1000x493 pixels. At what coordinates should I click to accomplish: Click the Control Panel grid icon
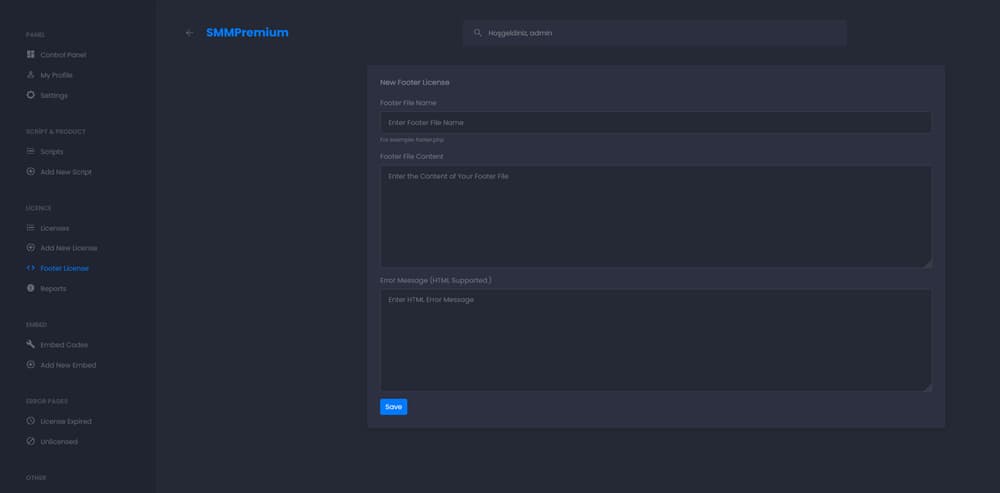tap(31, 55)
